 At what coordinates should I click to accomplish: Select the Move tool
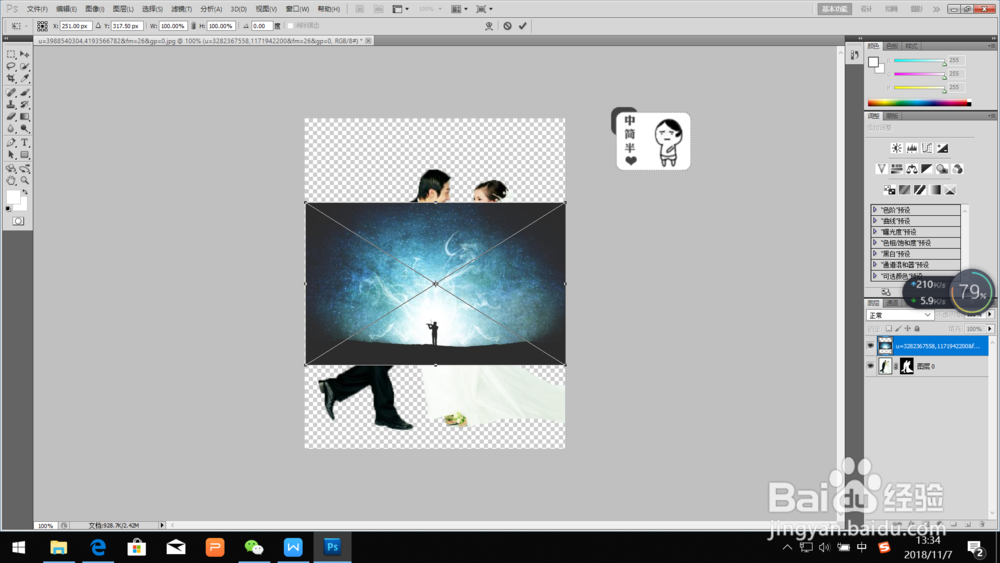[24, 54]
